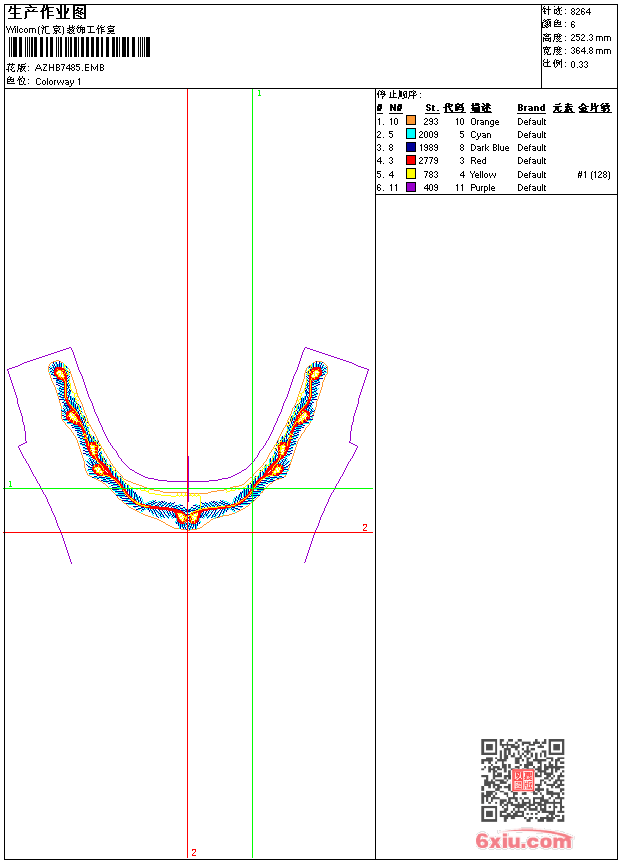The image size is (620, 860).
Task: Click the Orange color swatch
Action: [411, 122]
